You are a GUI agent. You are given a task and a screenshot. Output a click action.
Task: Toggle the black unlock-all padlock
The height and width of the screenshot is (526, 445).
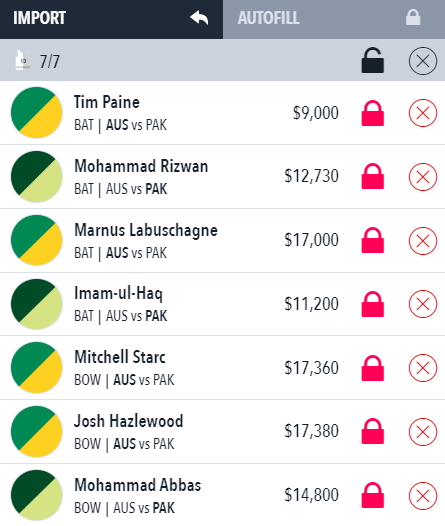click(x=373, y=61)
